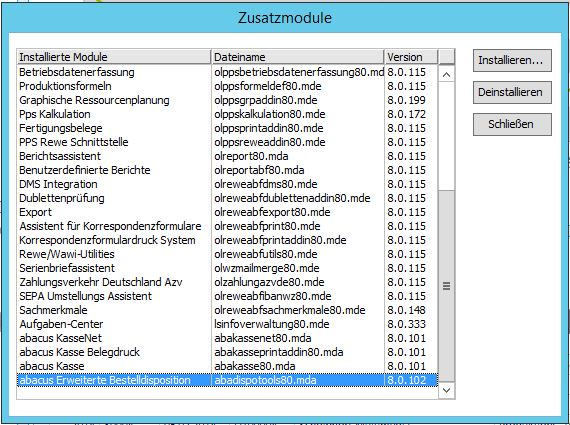This screenshot has height=425, width=570.
Task: Select the Serienbriefassistent module
Action: (228, 268)
